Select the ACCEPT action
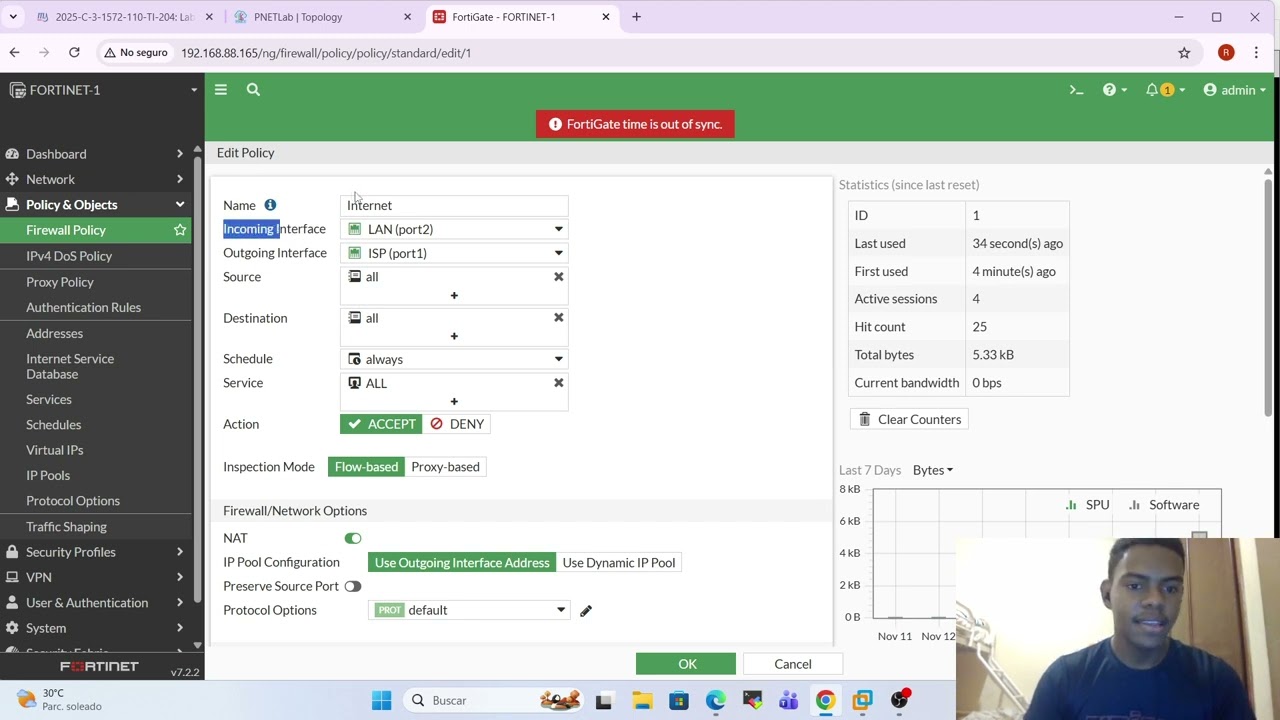 point(381,424)
